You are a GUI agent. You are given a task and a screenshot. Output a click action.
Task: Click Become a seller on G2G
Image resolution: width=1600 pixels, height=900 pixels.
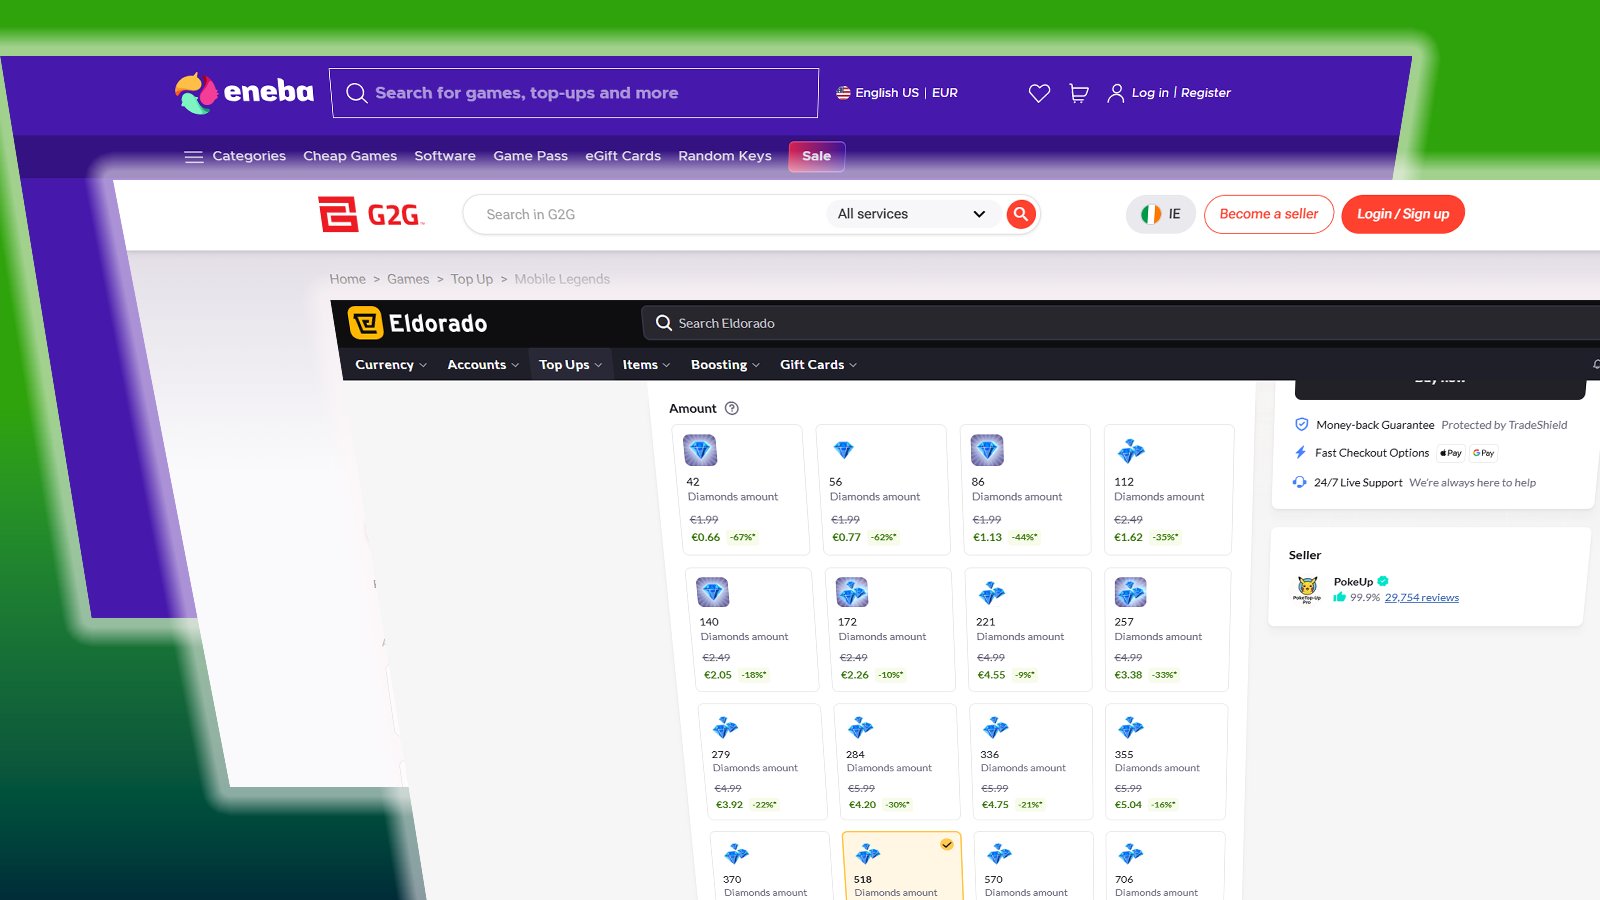pos(1269,214)
